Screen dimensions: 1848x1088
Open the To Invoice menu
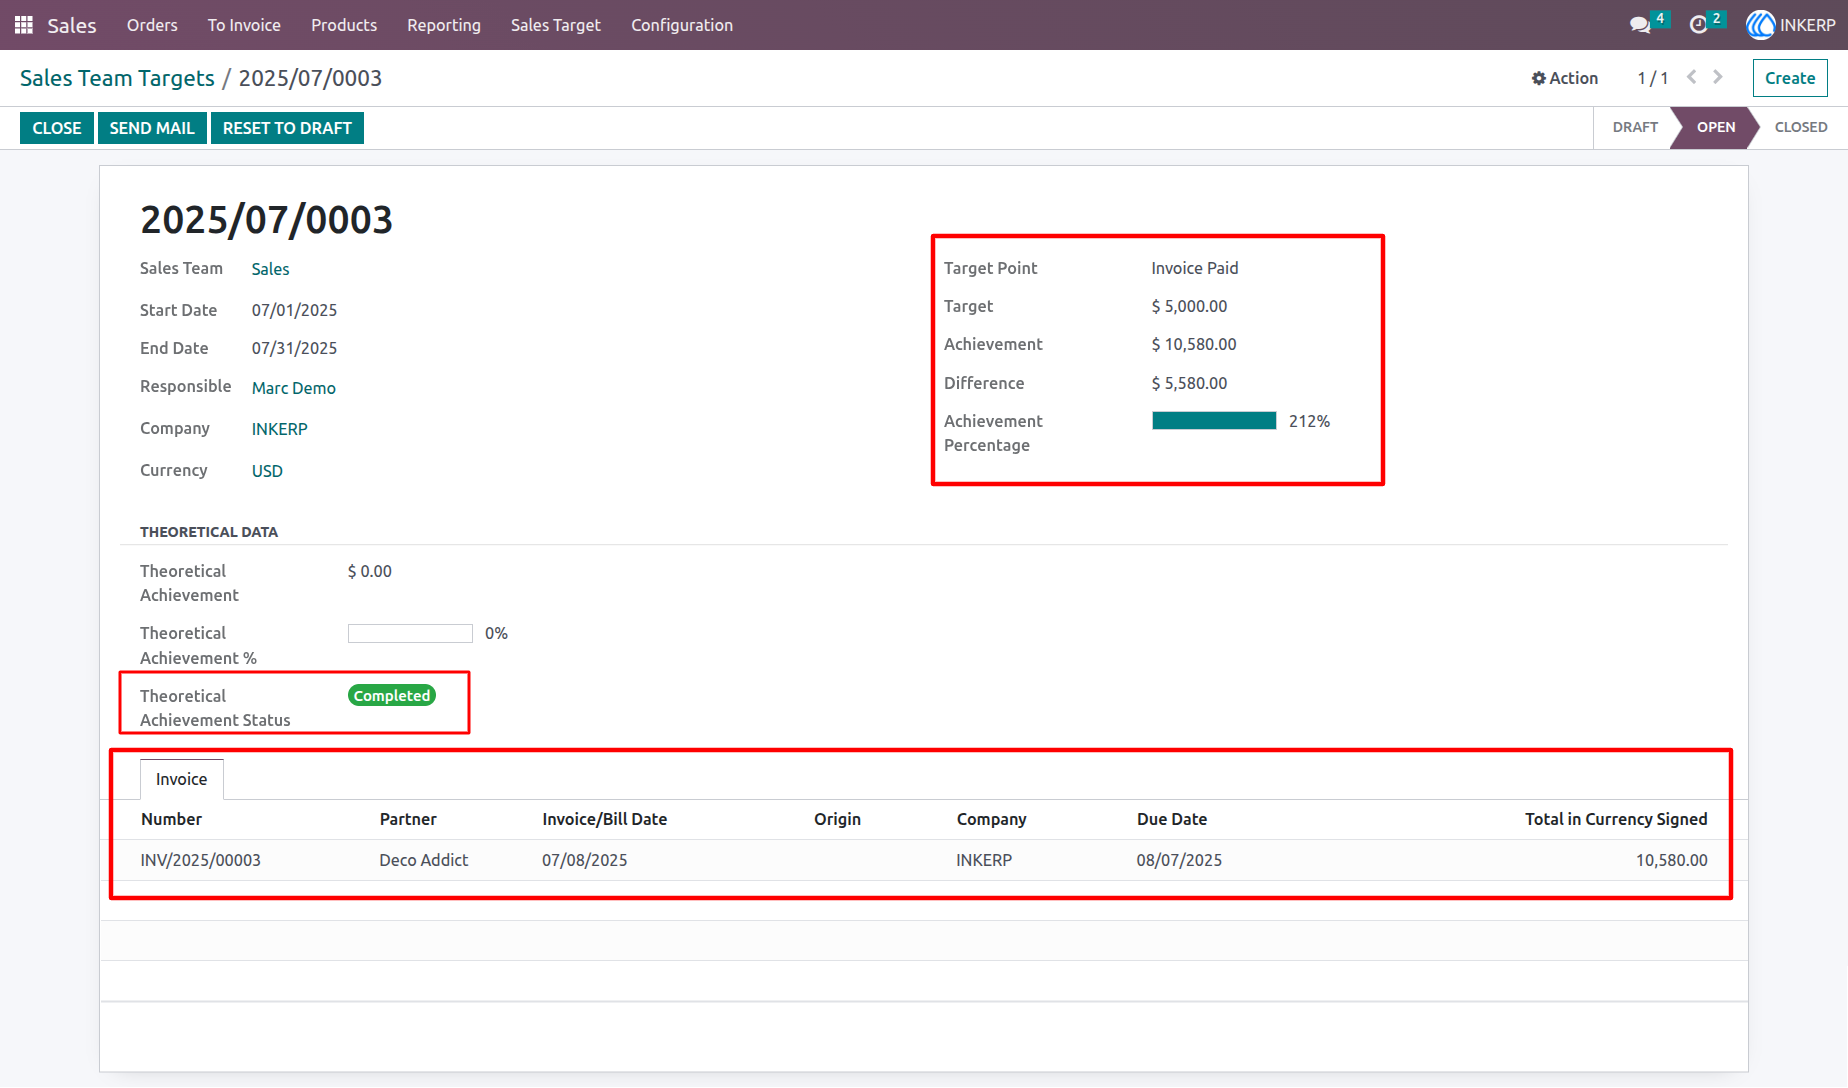click(x=244, y=25)
